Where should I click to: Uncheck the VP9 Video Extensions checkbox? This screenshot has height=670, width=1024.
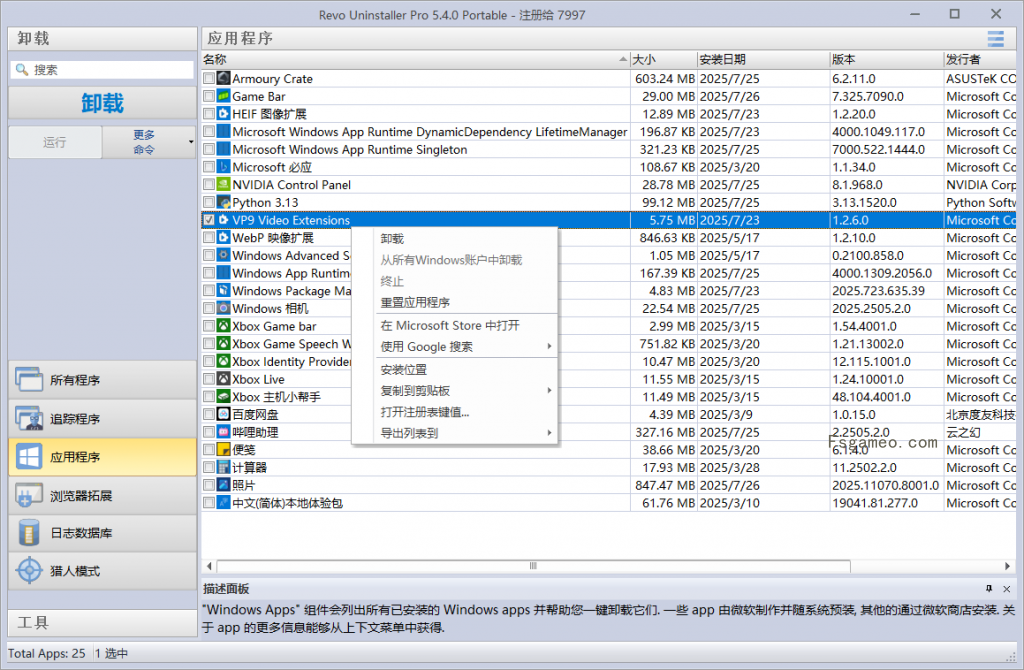(x=209, y=220)
